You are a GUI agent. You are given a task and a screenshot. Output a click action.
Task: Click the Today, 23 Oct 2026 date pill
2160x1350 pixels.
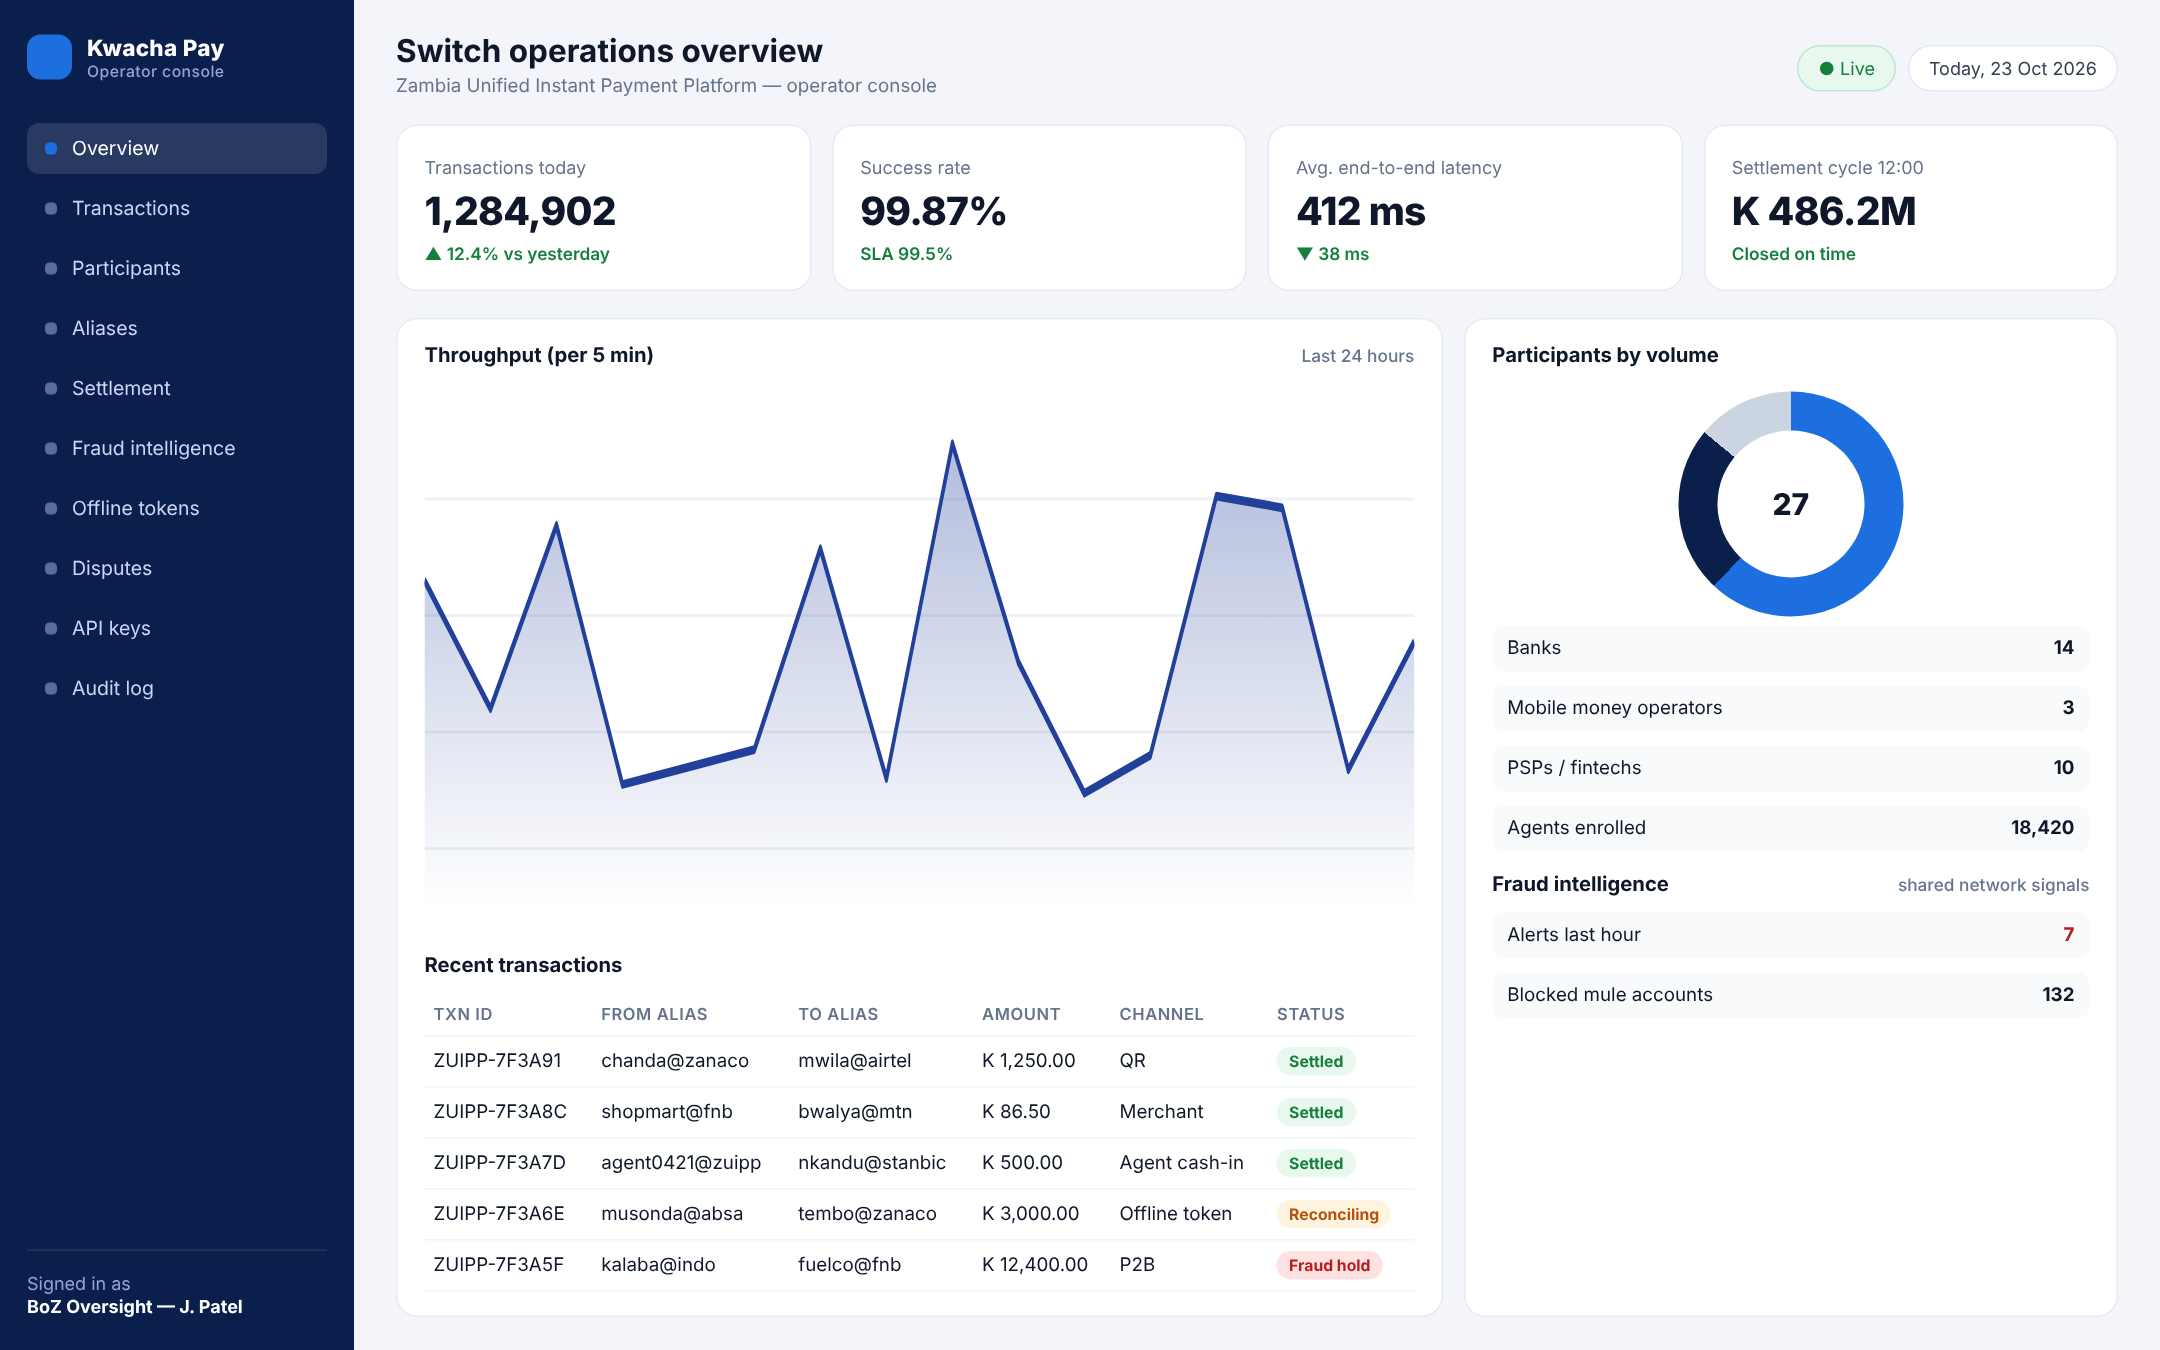coord(2012,69)
